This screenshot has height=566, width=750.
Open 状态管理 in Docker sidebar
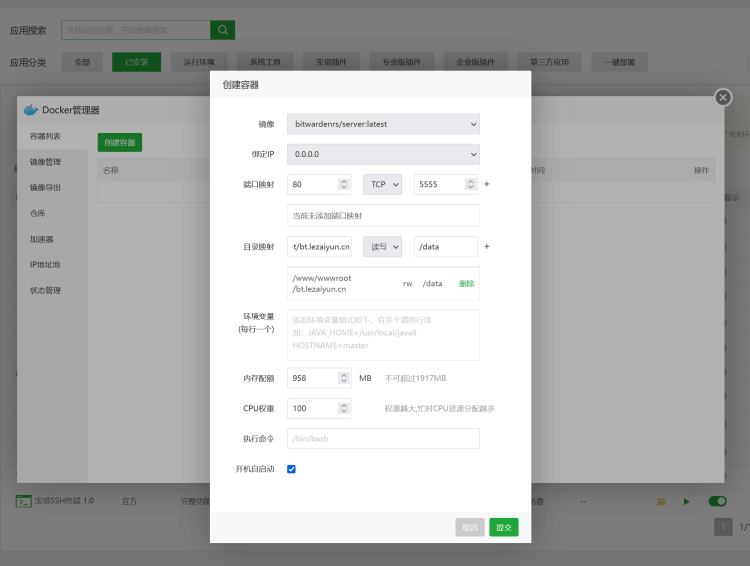[52, 290]
